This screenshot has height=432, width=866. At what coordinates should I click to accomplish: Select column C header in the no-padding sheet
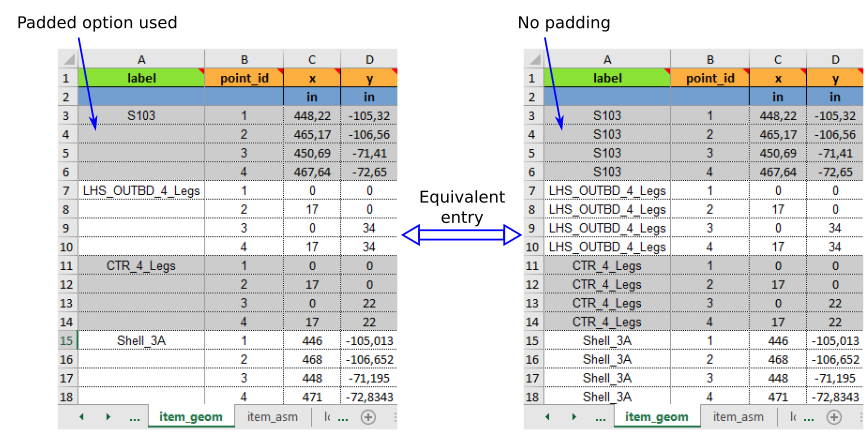(777, 59)
